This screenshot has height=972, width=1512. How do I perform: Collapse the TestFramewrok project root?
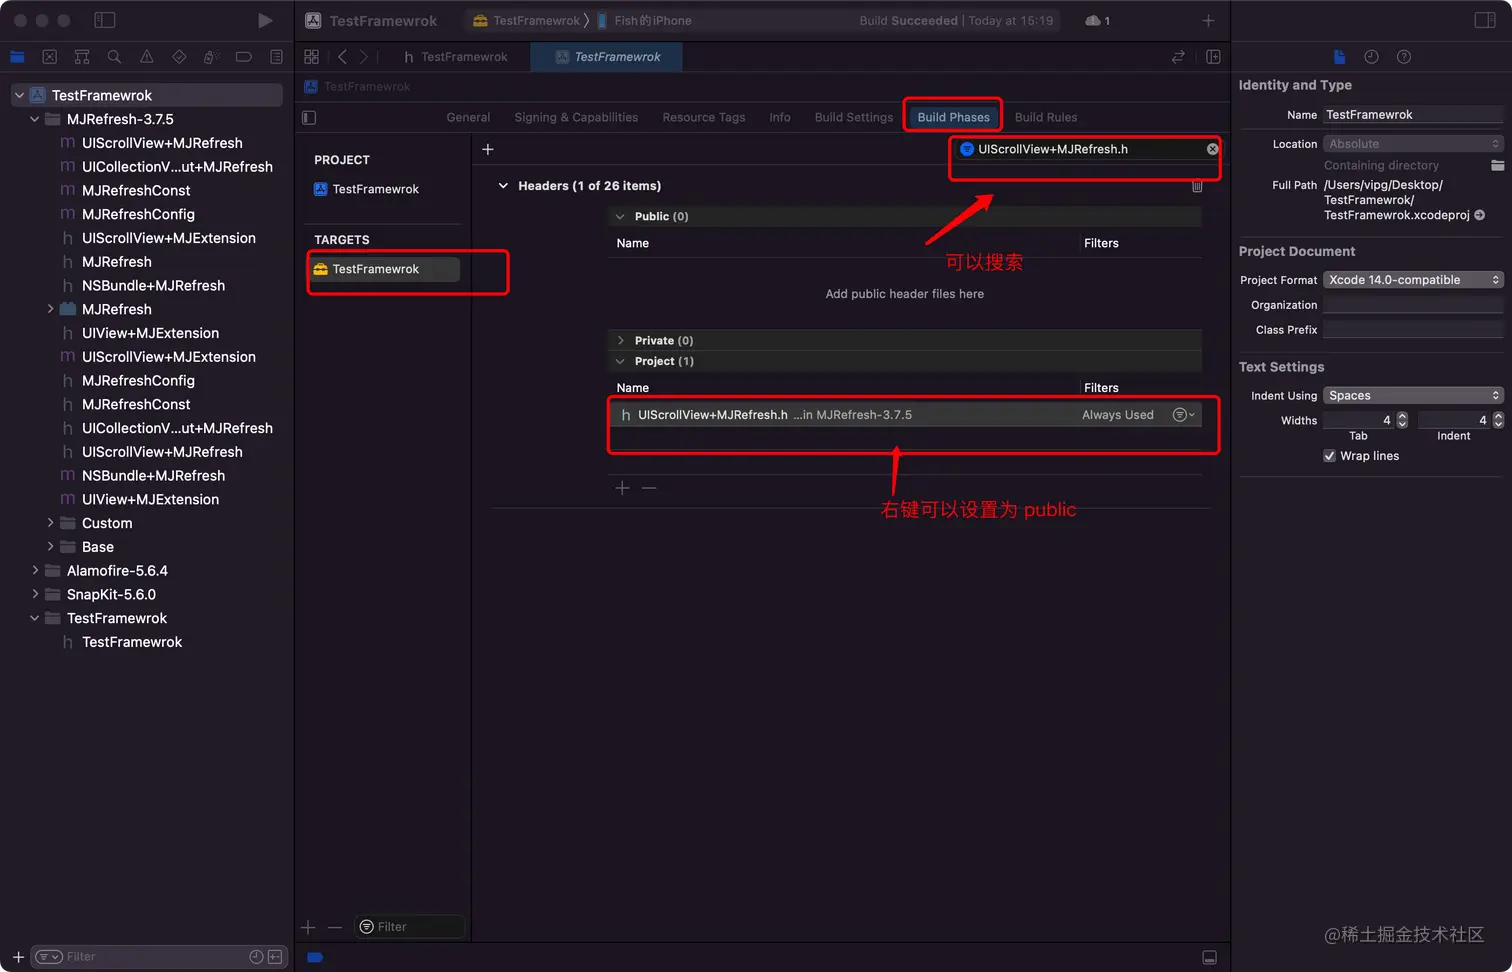[x=19, y=95]
